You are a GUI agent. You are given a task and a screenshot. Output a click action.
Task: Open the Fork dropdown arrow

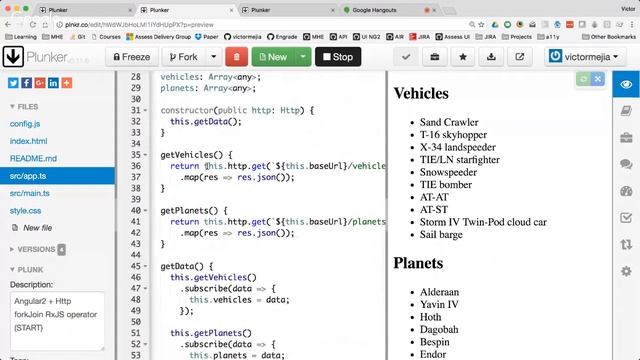click(213, 57)
